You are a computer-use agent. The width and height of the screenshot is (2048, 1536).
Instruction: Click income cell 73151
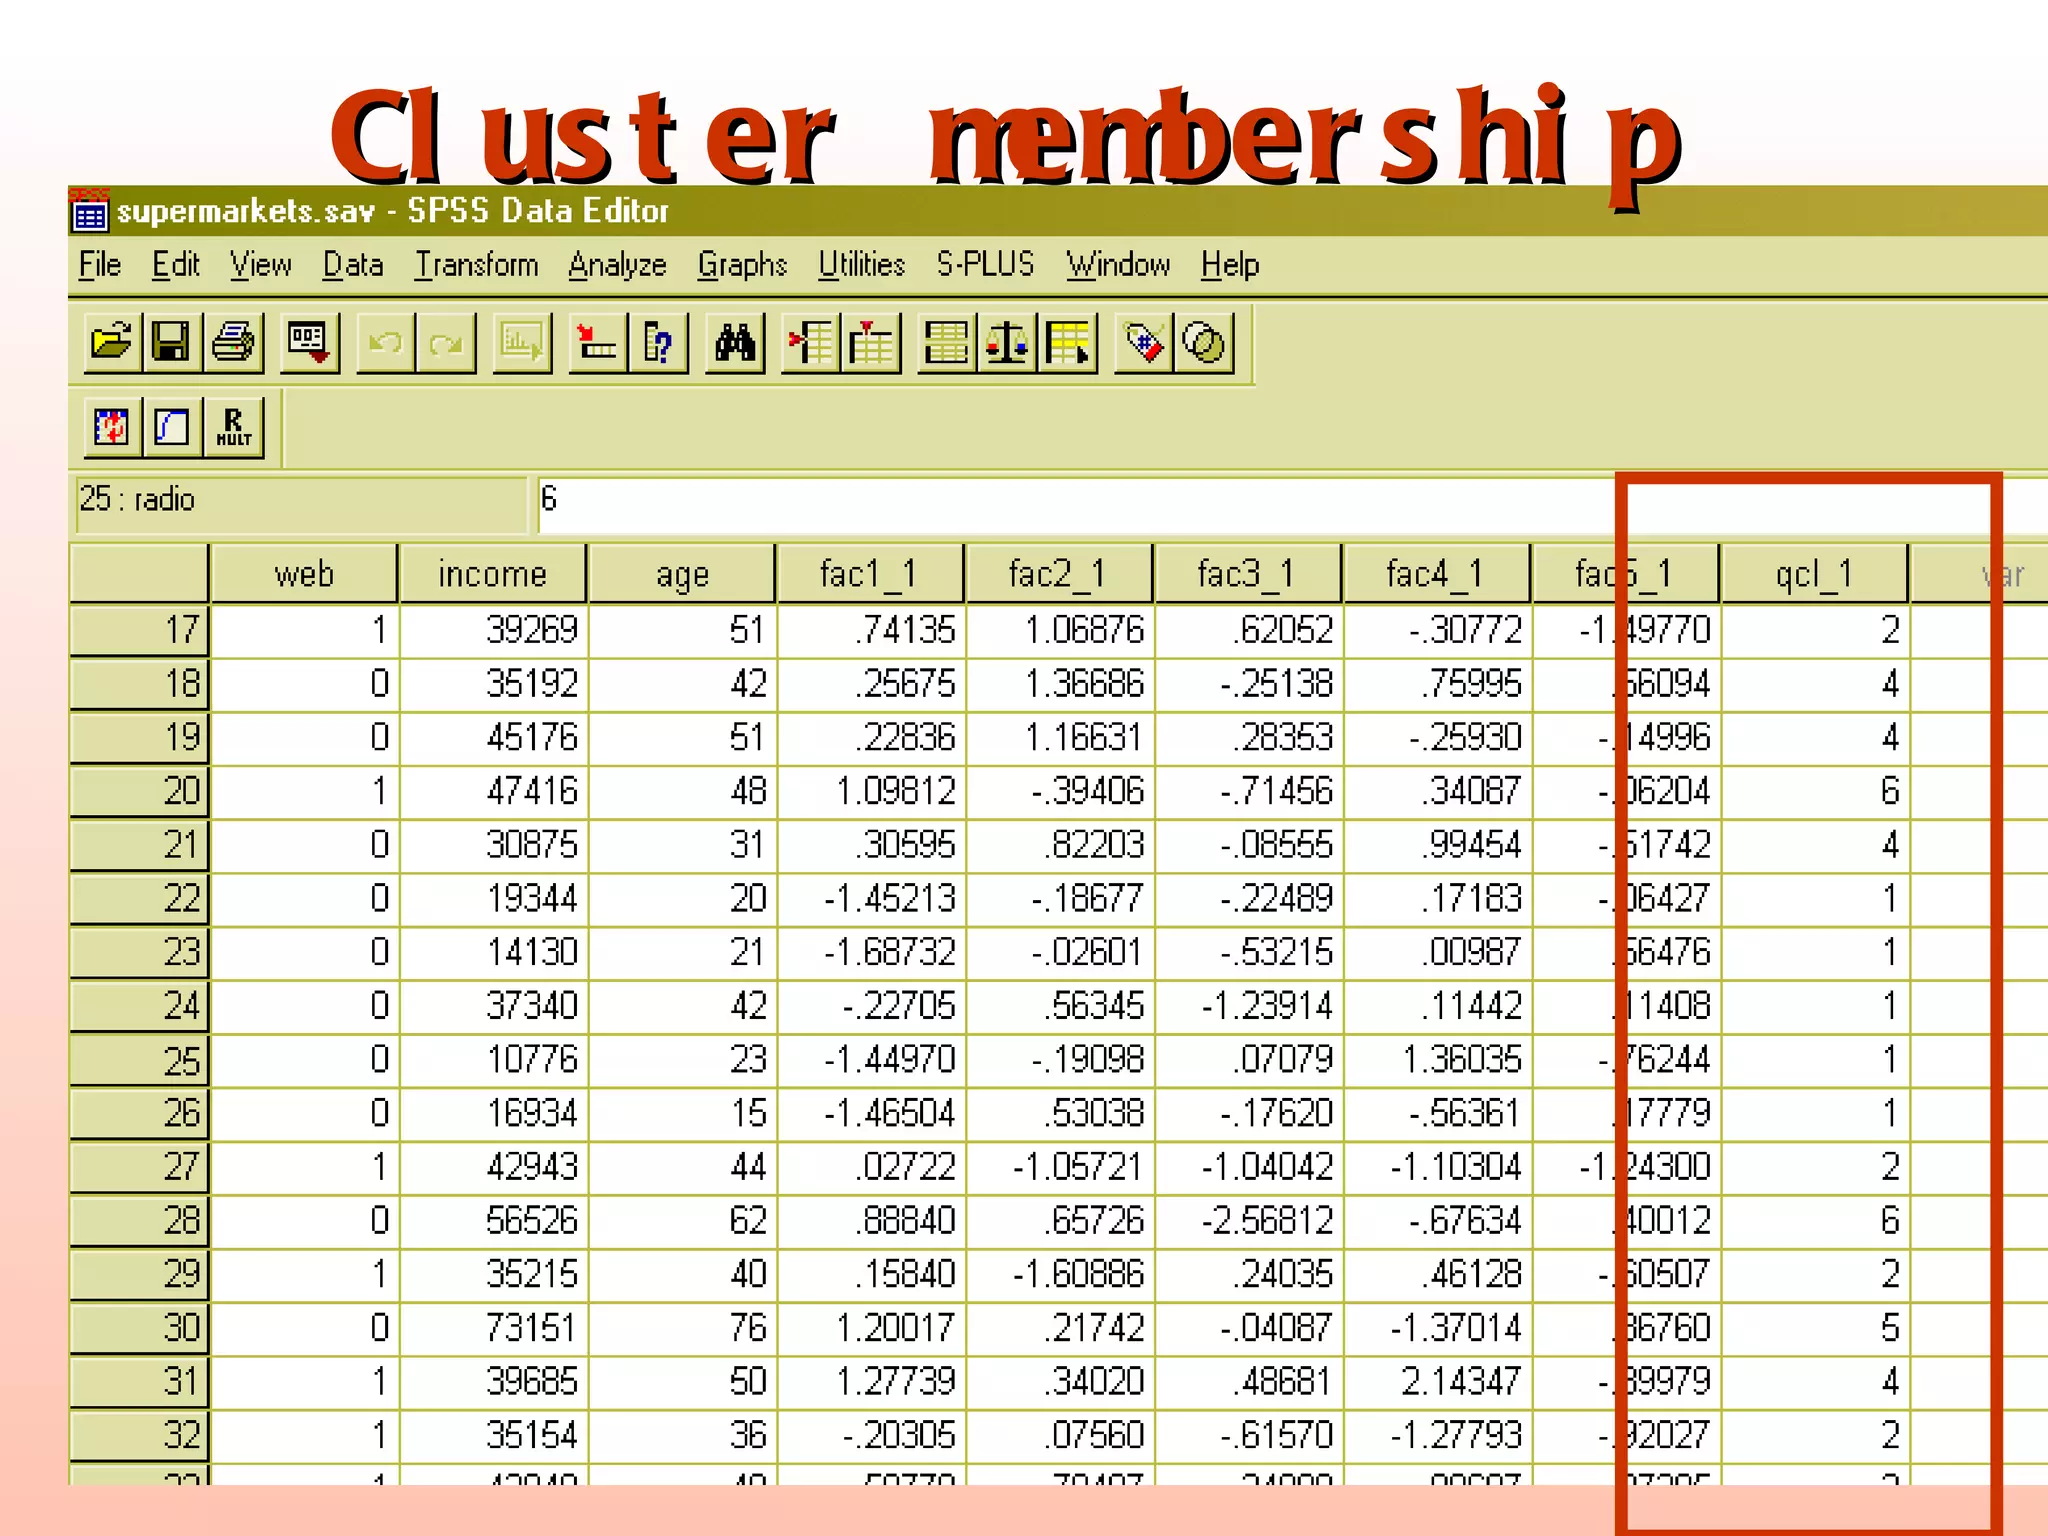493,1329
